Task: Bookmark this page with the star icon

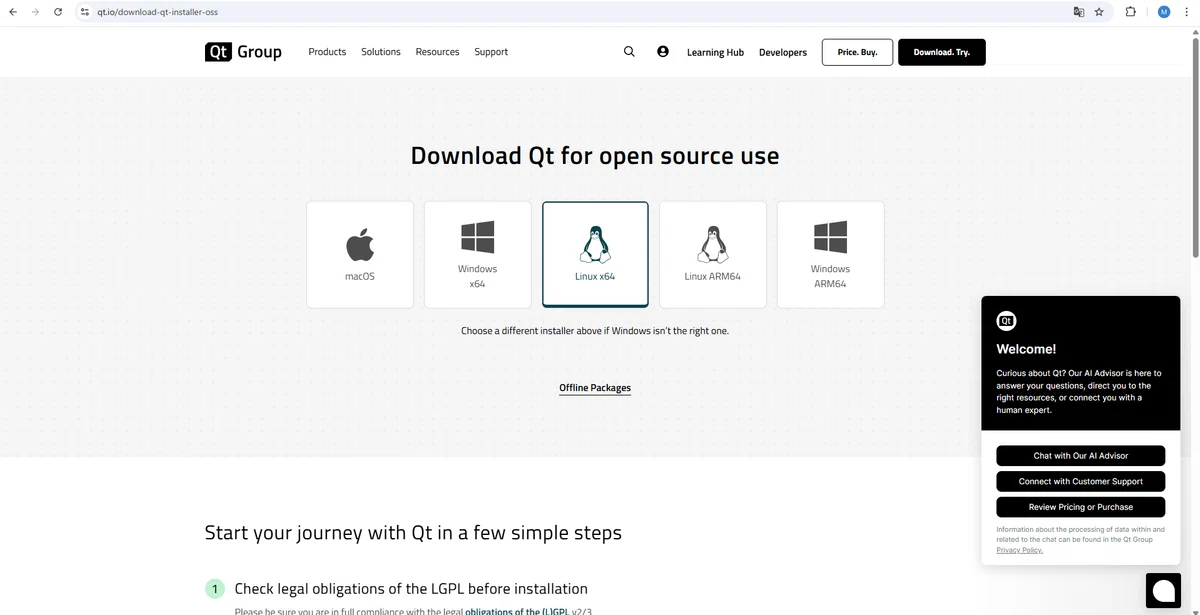Action: 1099,12
